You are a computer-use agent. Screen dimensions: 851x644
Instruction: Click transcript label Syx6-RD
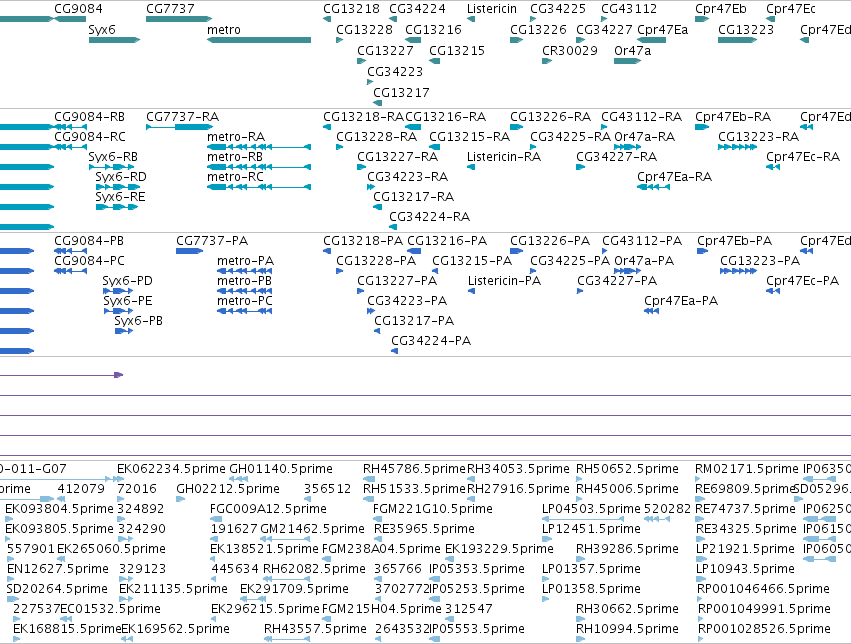click(120, 177)
